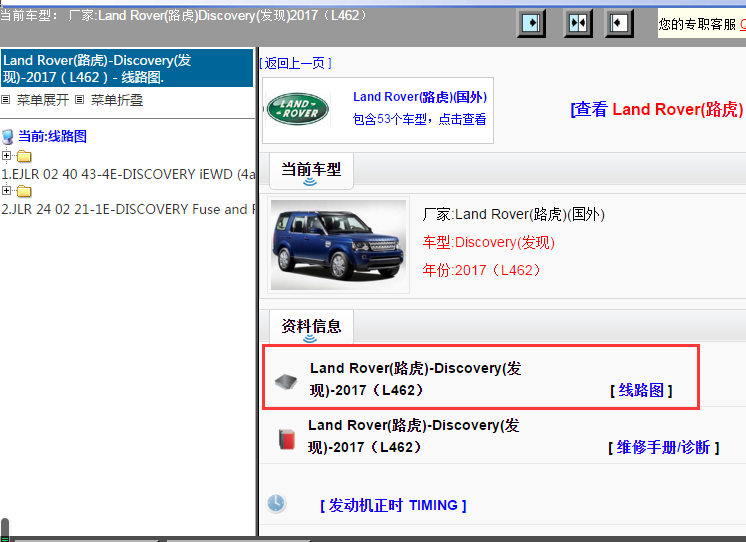The image size is (746, 542).
Task: Click 菜单折叠 to collapse the menu
Action: (117, 100)
